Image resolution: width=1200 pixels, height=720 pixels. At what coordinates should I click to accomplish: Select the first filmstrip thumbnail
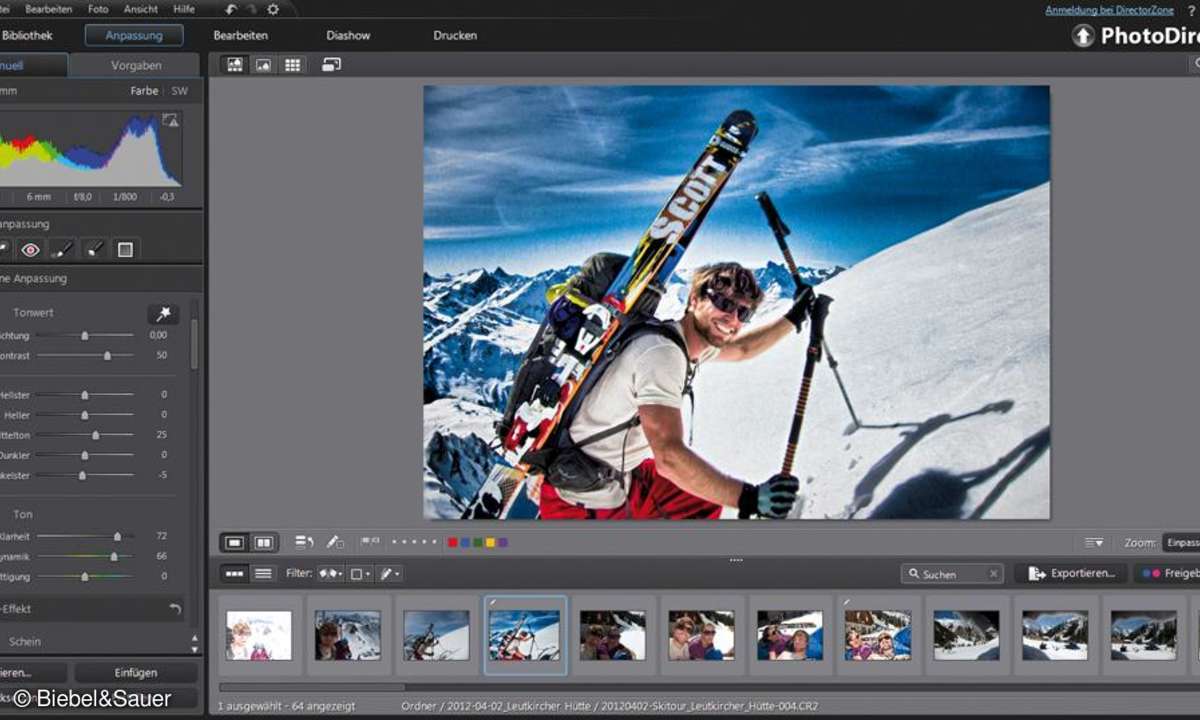(259, 635)
